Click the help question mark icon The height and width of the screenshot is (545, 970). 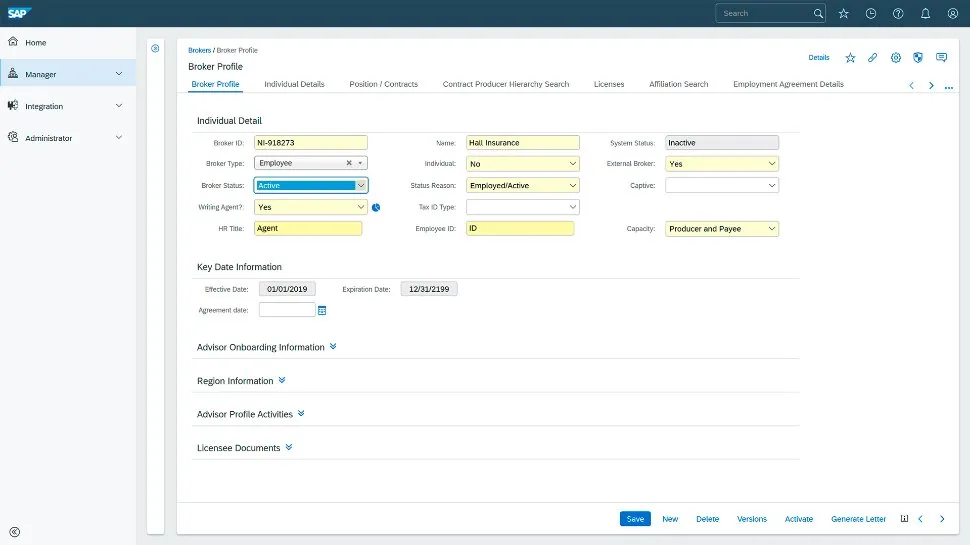898,13
